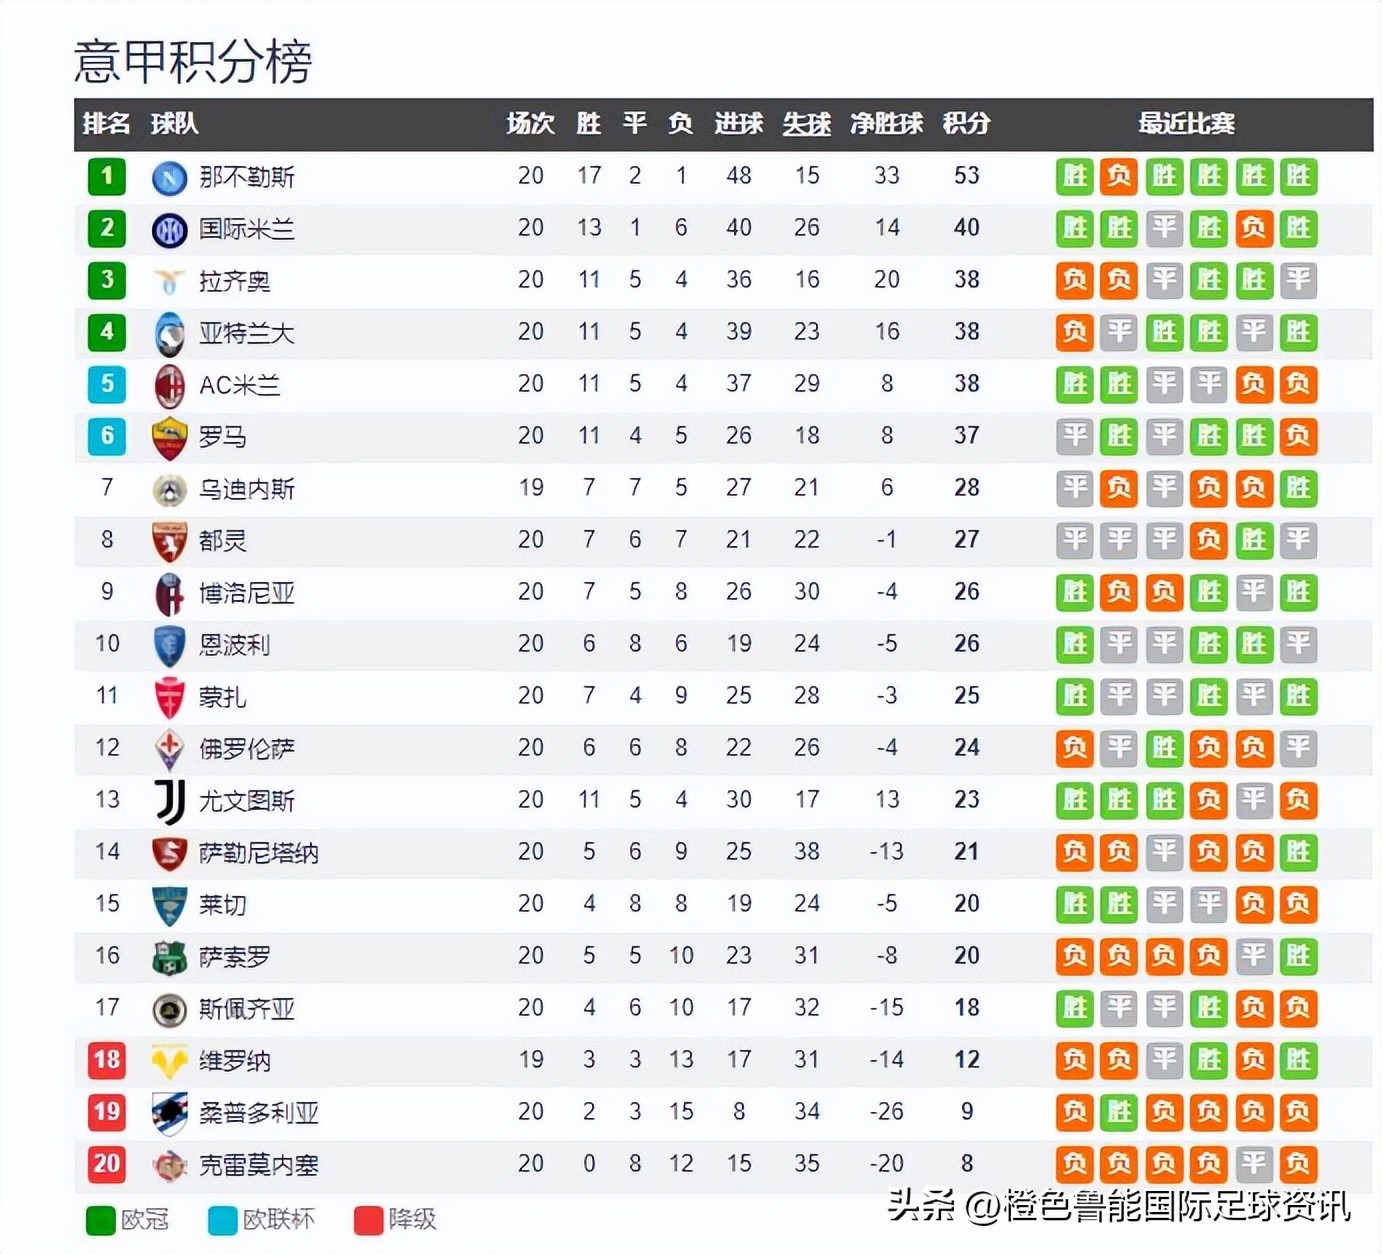Image resolution: width=1382 pixels, height=1254 pixels.
Task: Sort by the 失球 goals conceded header
Action: point(806,124)
